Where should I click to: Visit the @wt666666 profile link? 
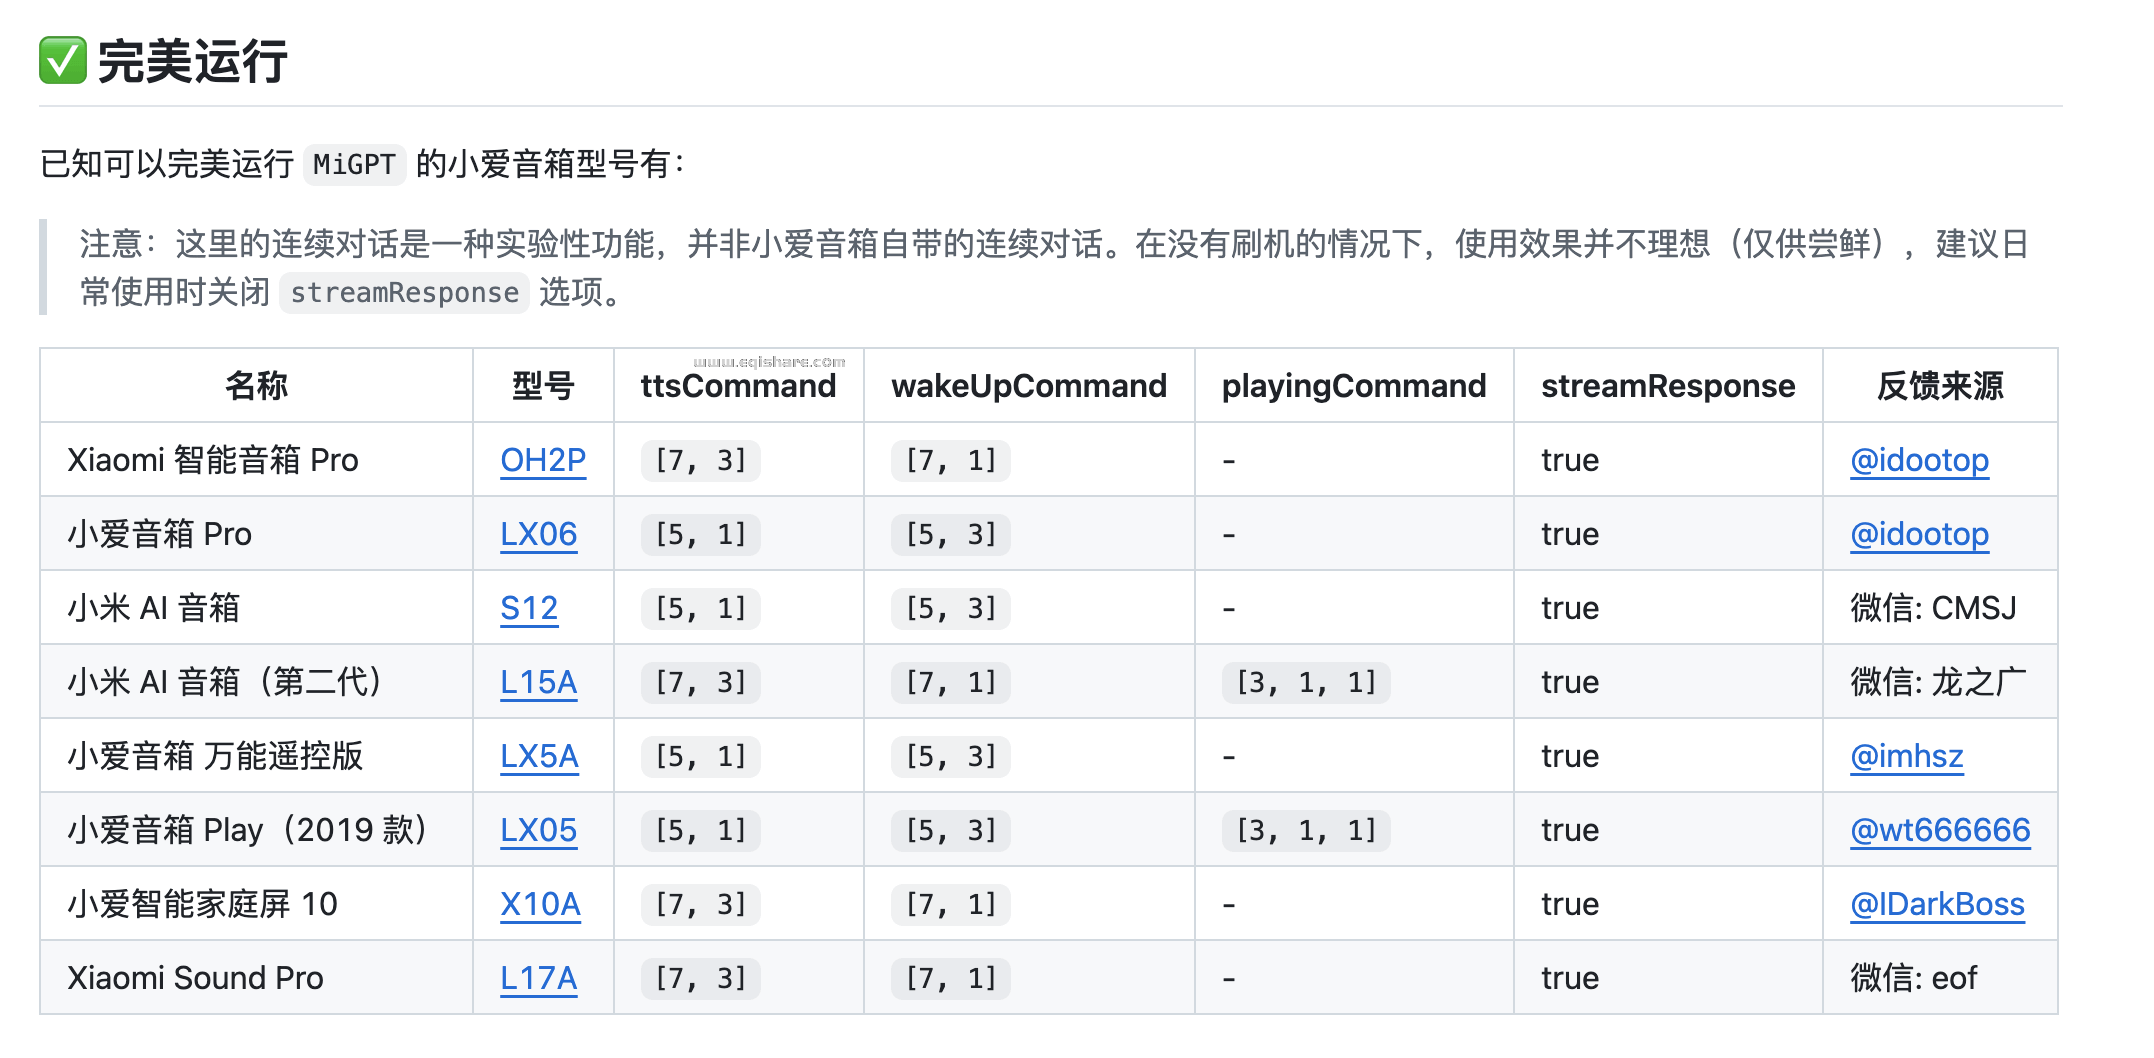(1940, 830)
